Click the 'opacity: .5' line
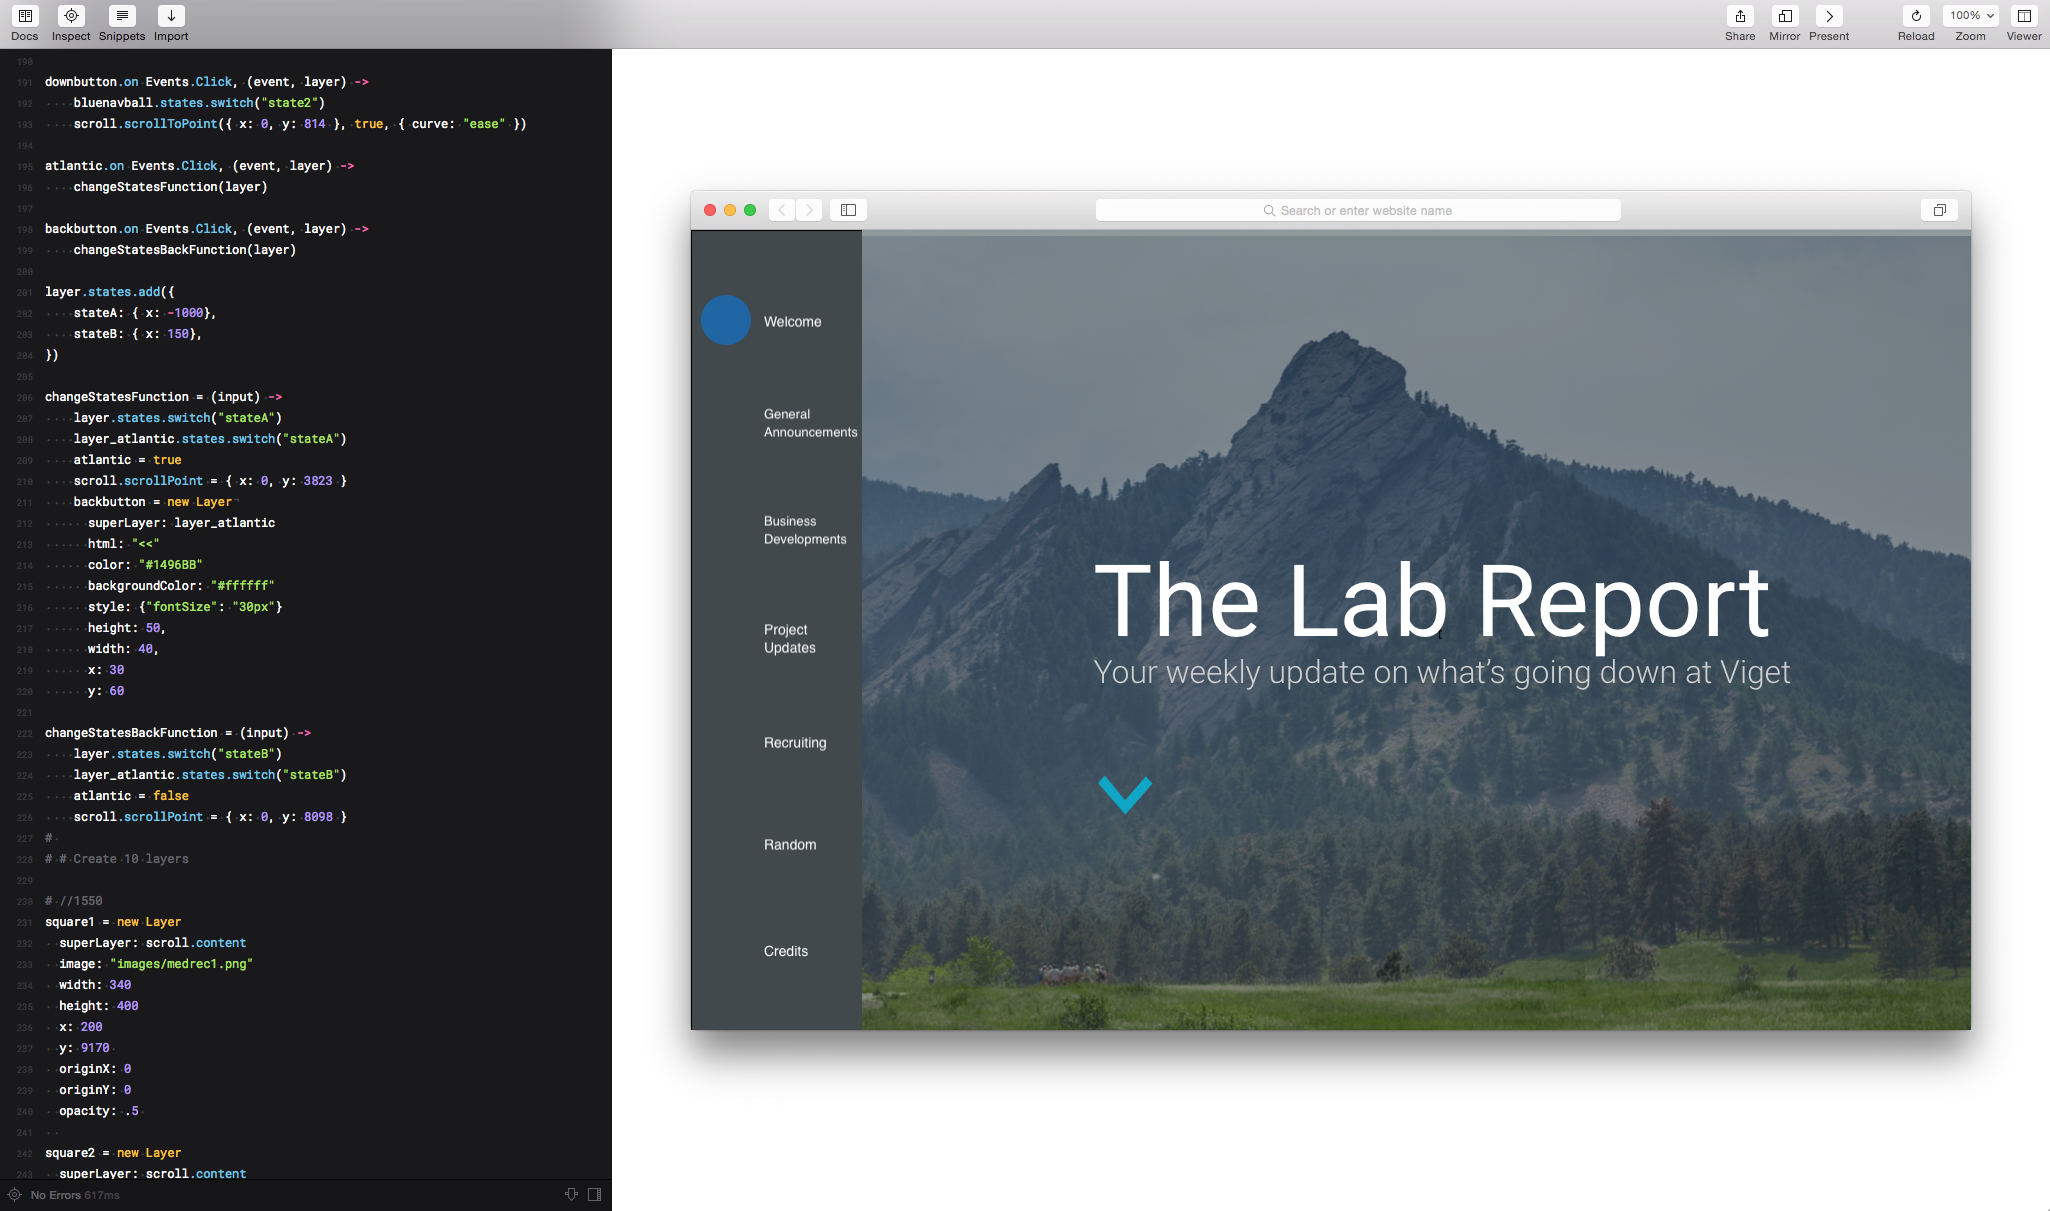Screen dimensions: 2050x1211 coord(99,1111)
